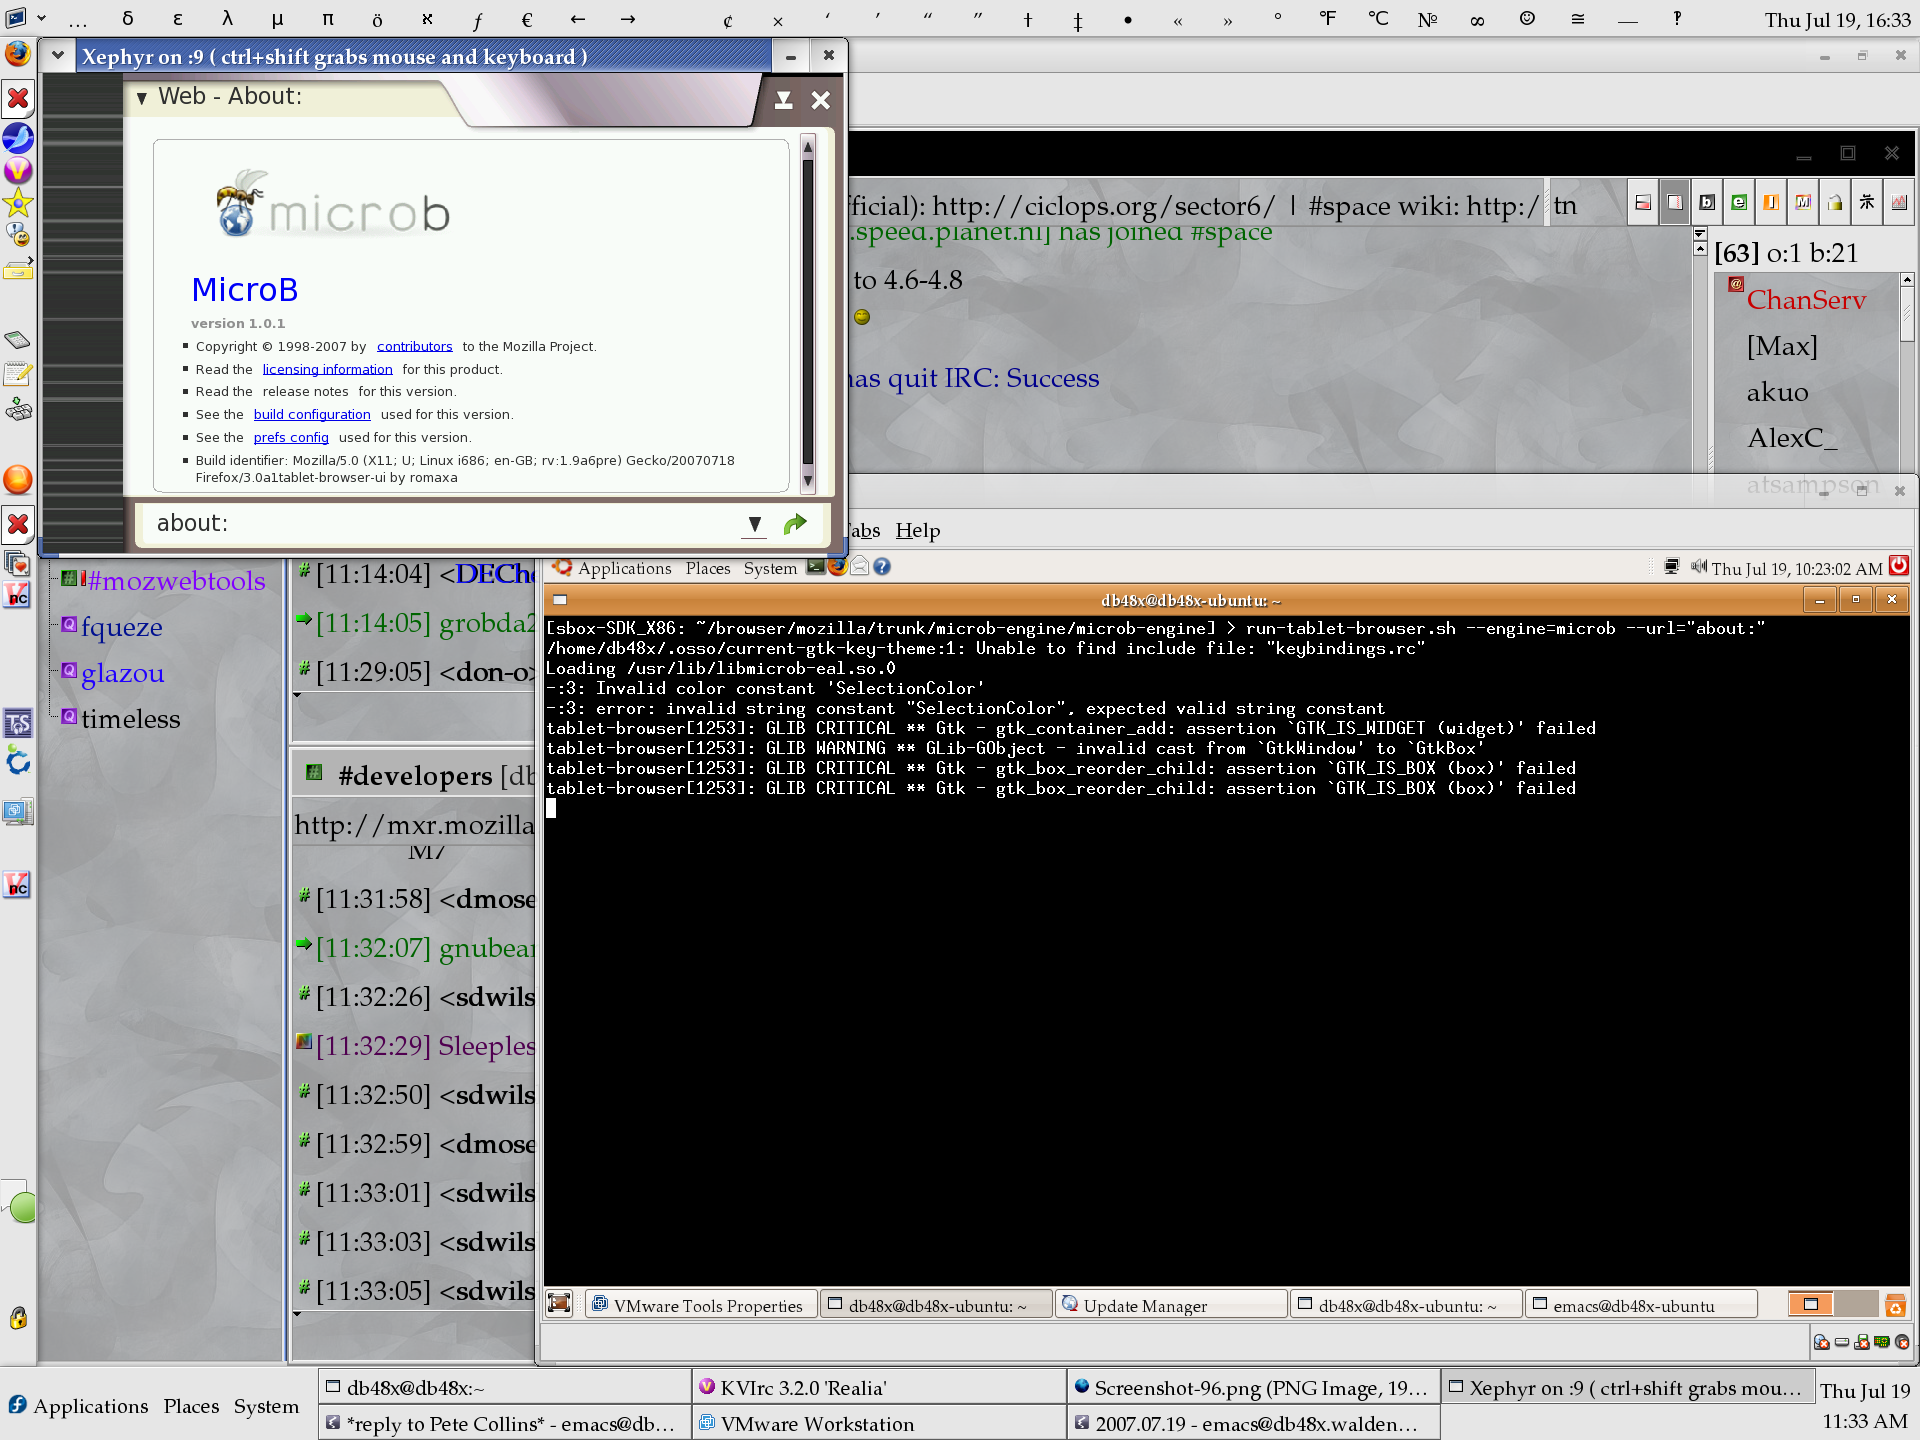
Task: Expand the Web - About title menu
Action: click(142, 97)
